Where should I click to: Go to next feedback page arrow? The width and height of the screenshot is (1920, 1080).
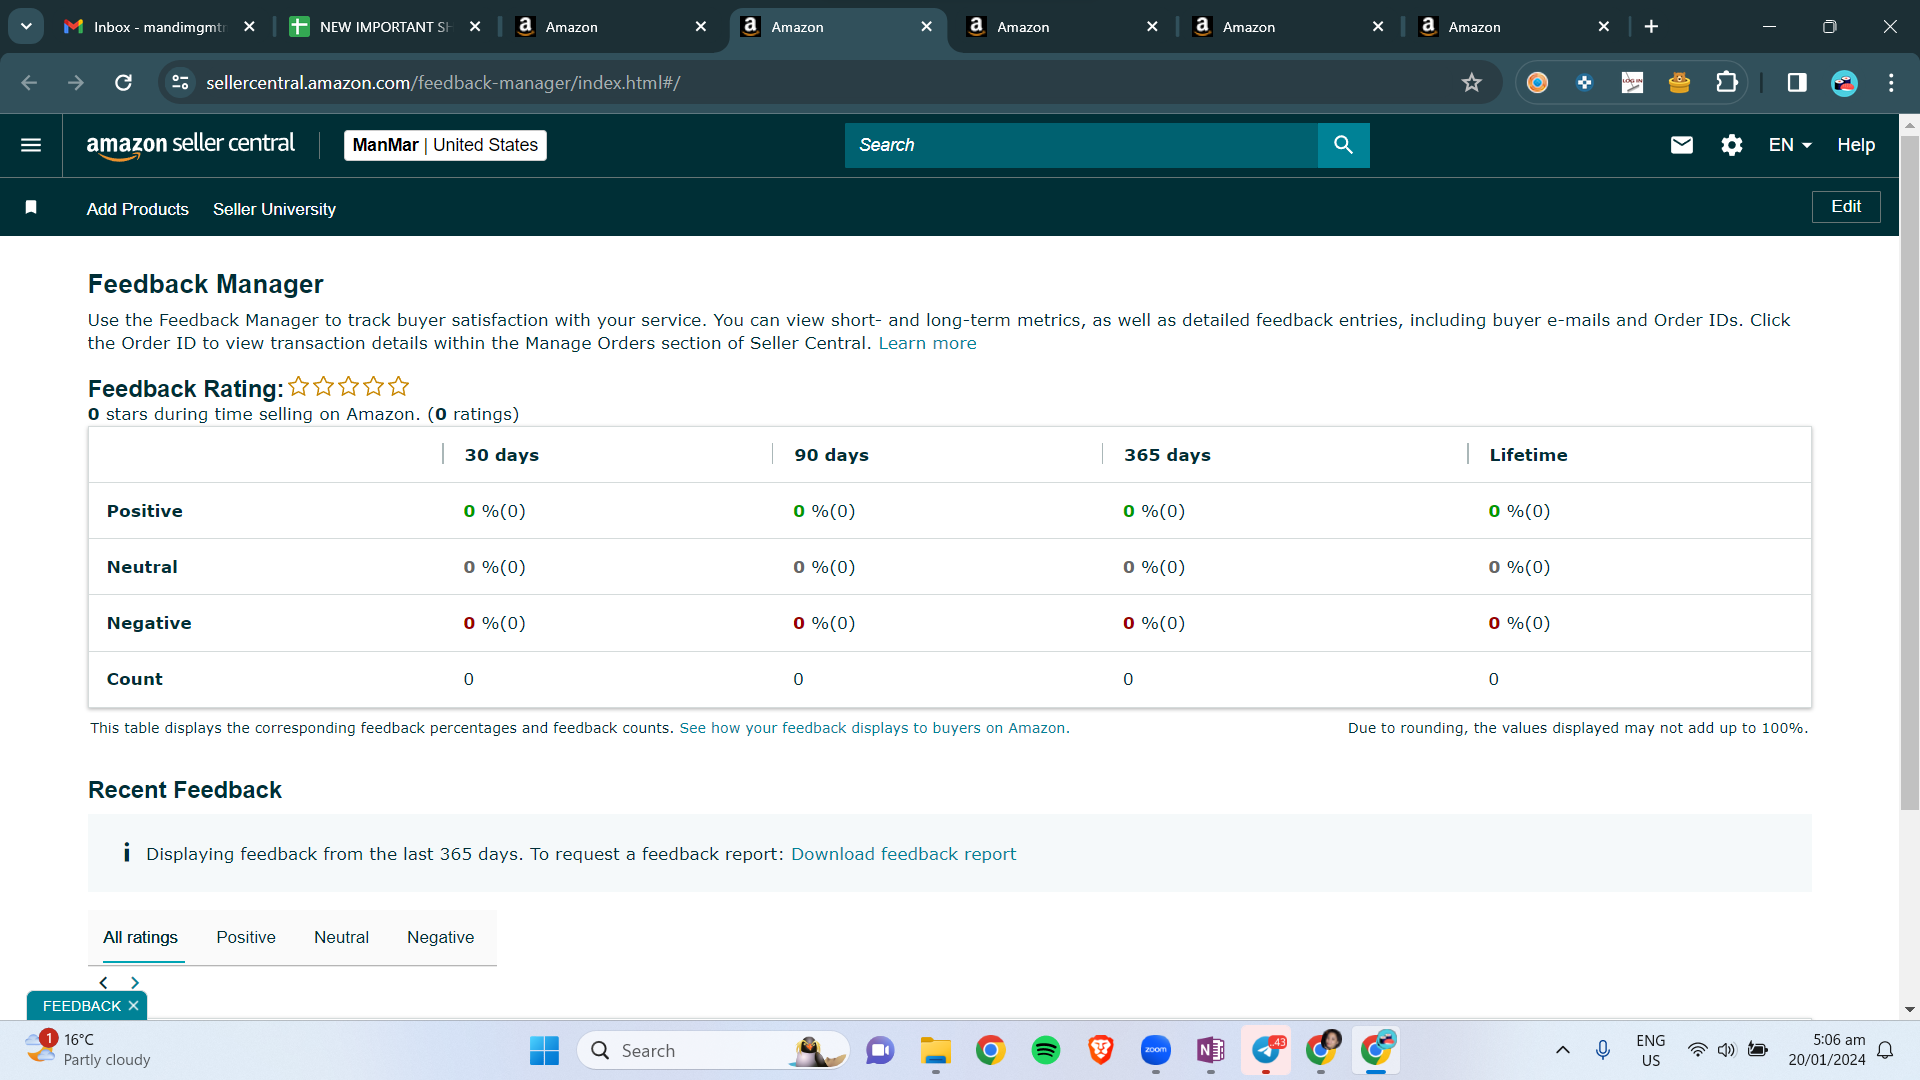(135, 983)
